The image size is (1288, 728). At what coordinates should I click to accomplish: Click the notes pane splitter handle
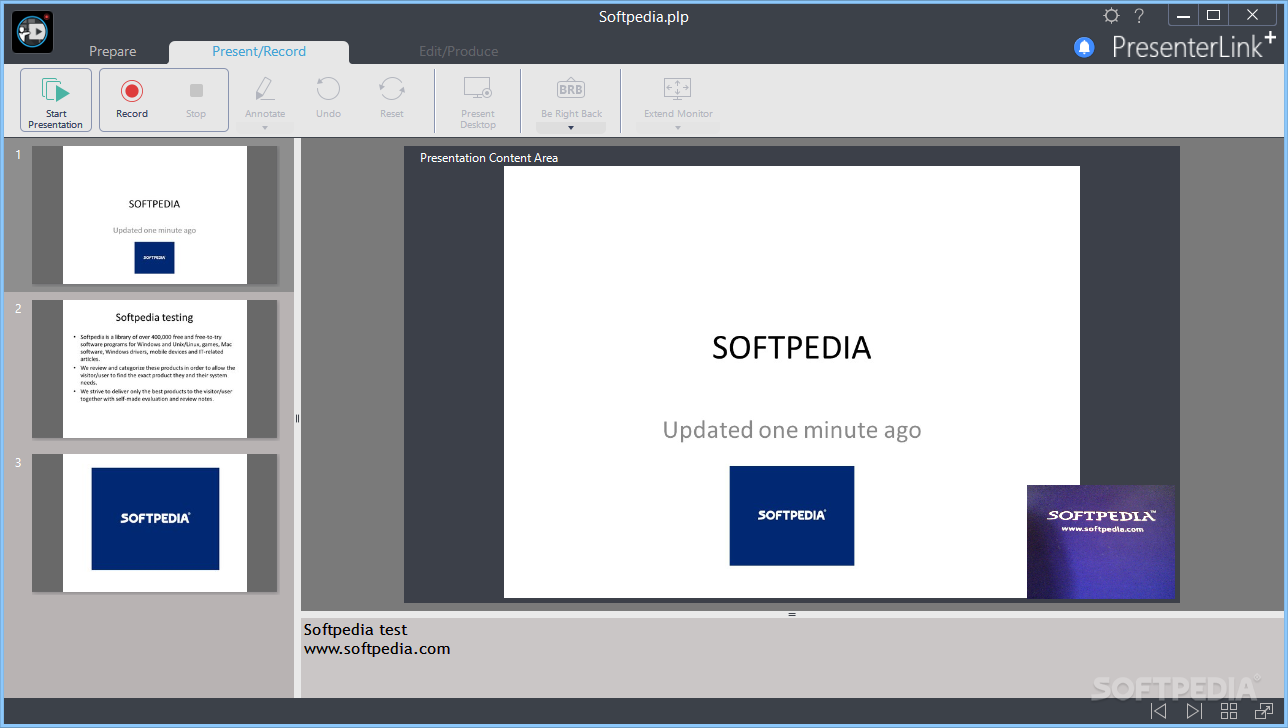coord(792,614)
